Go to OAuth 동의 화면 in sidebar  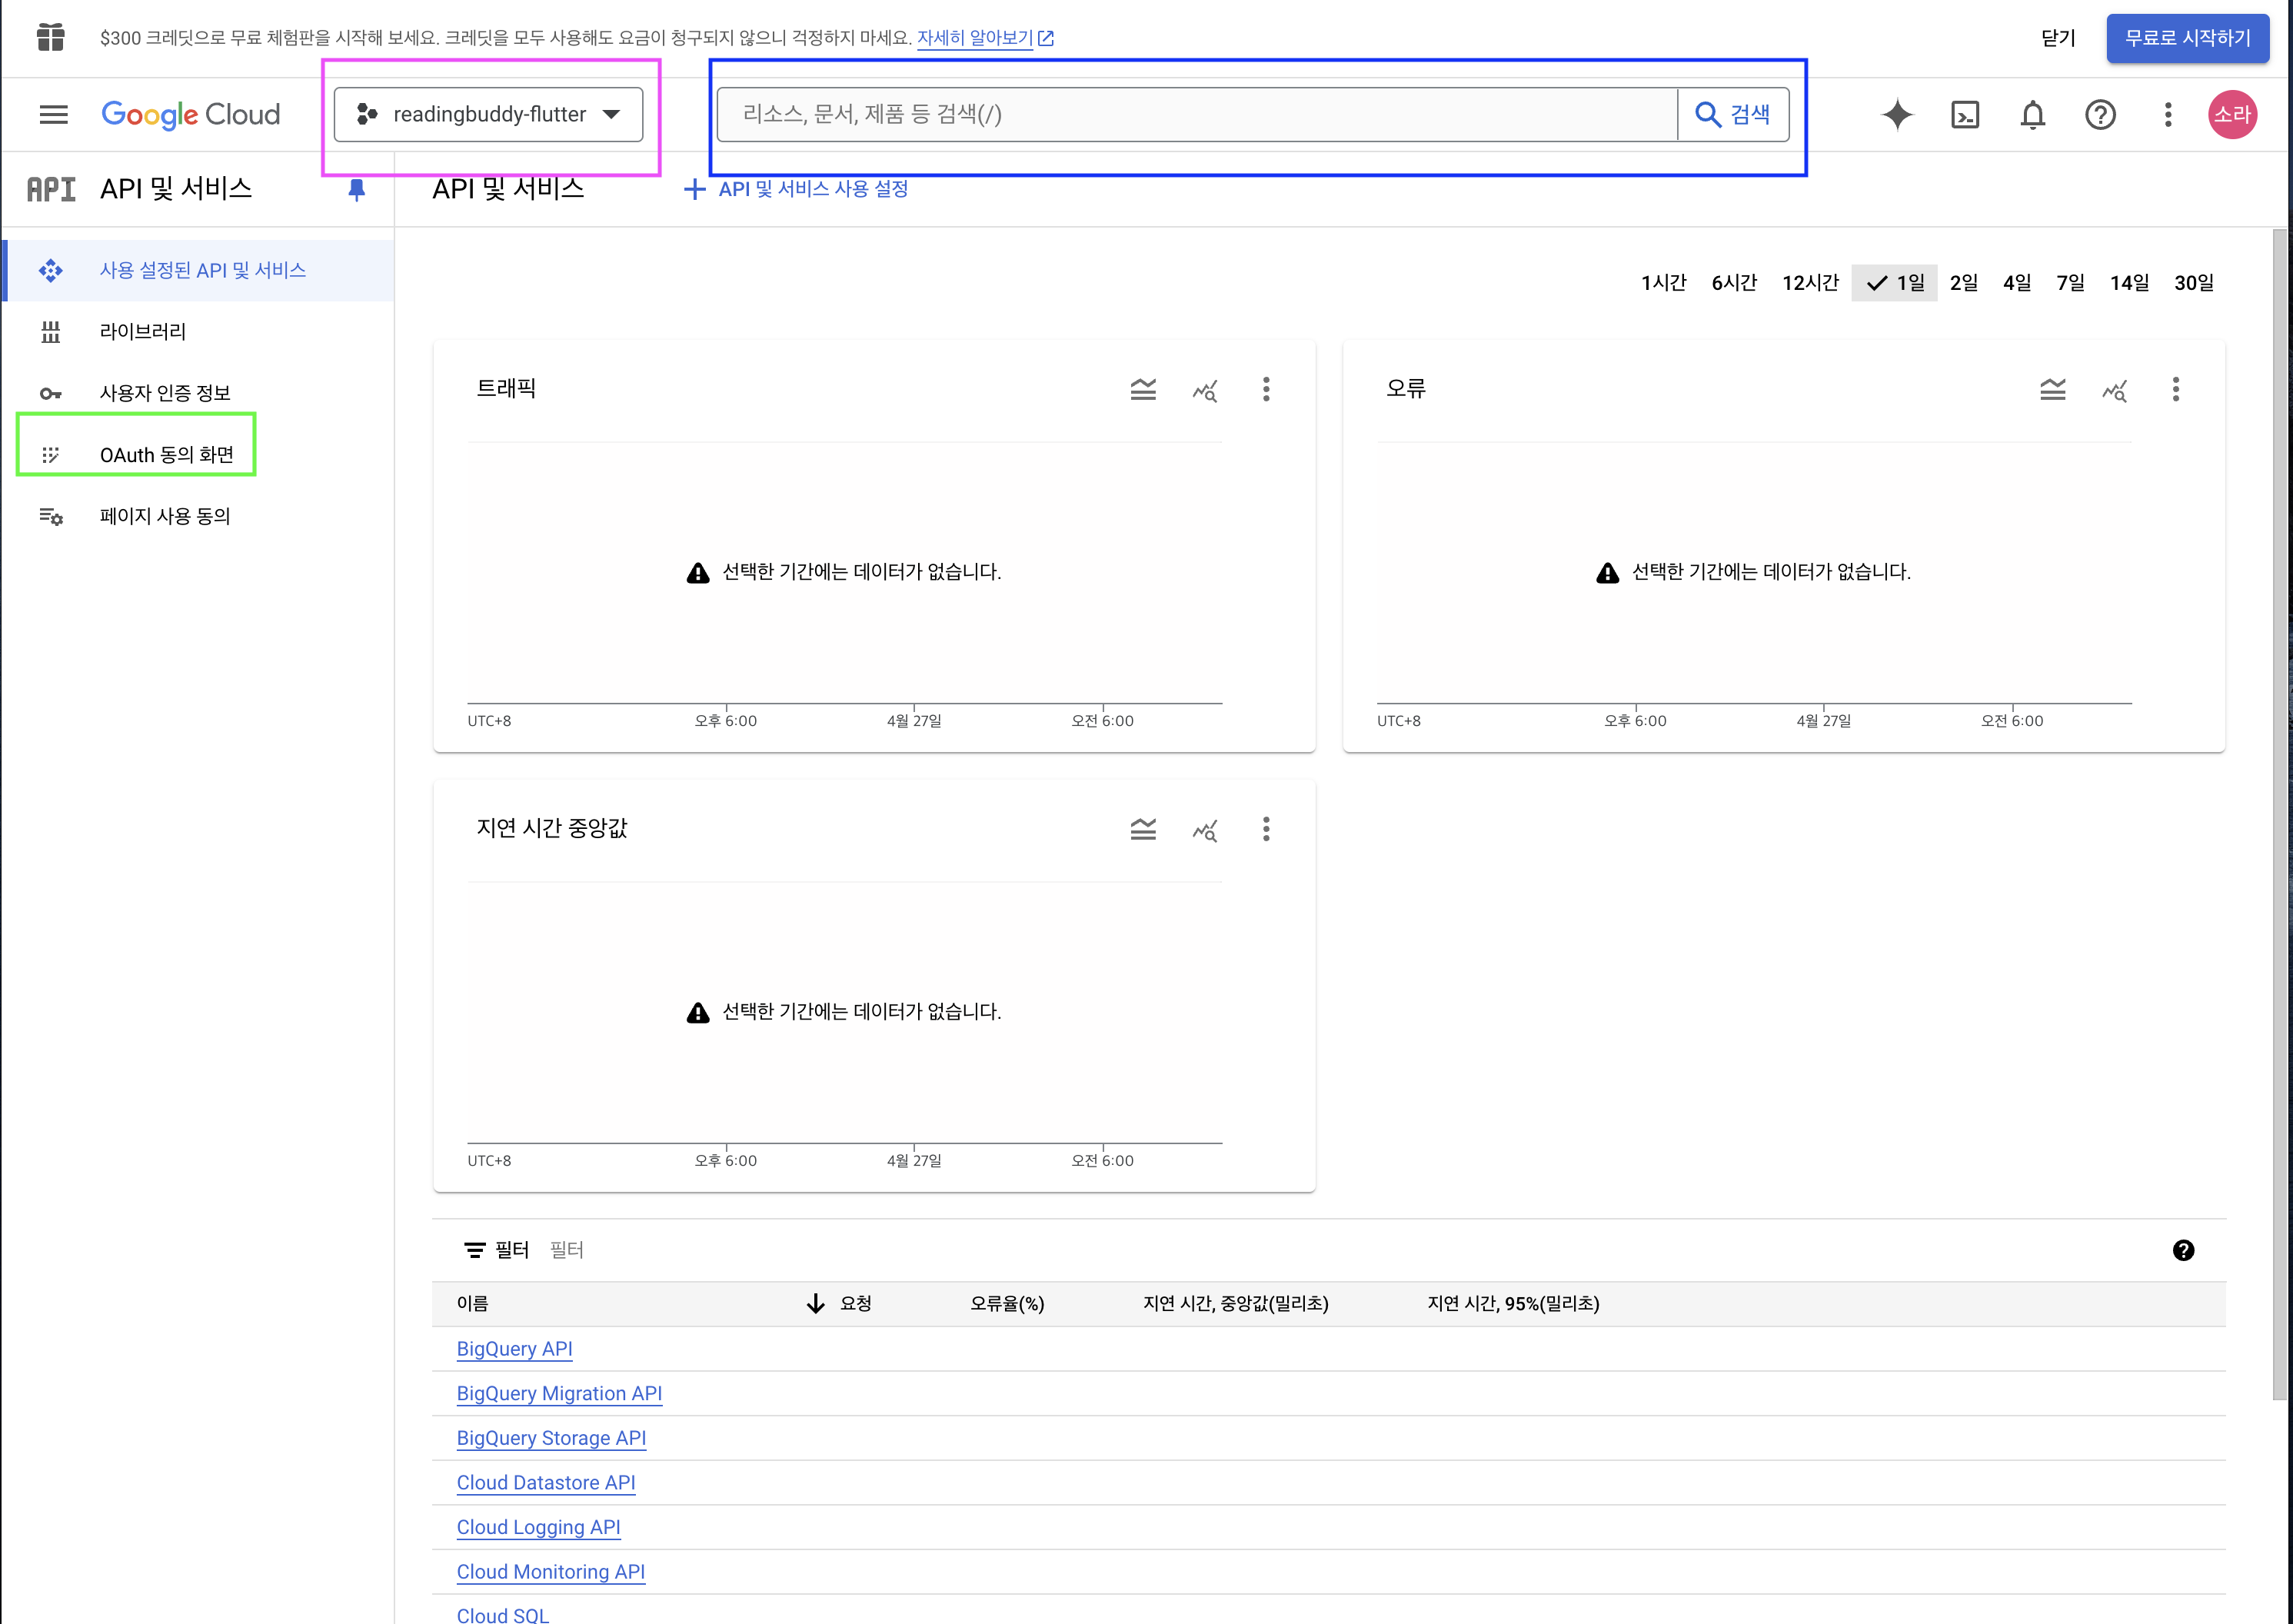coord(166,455)
